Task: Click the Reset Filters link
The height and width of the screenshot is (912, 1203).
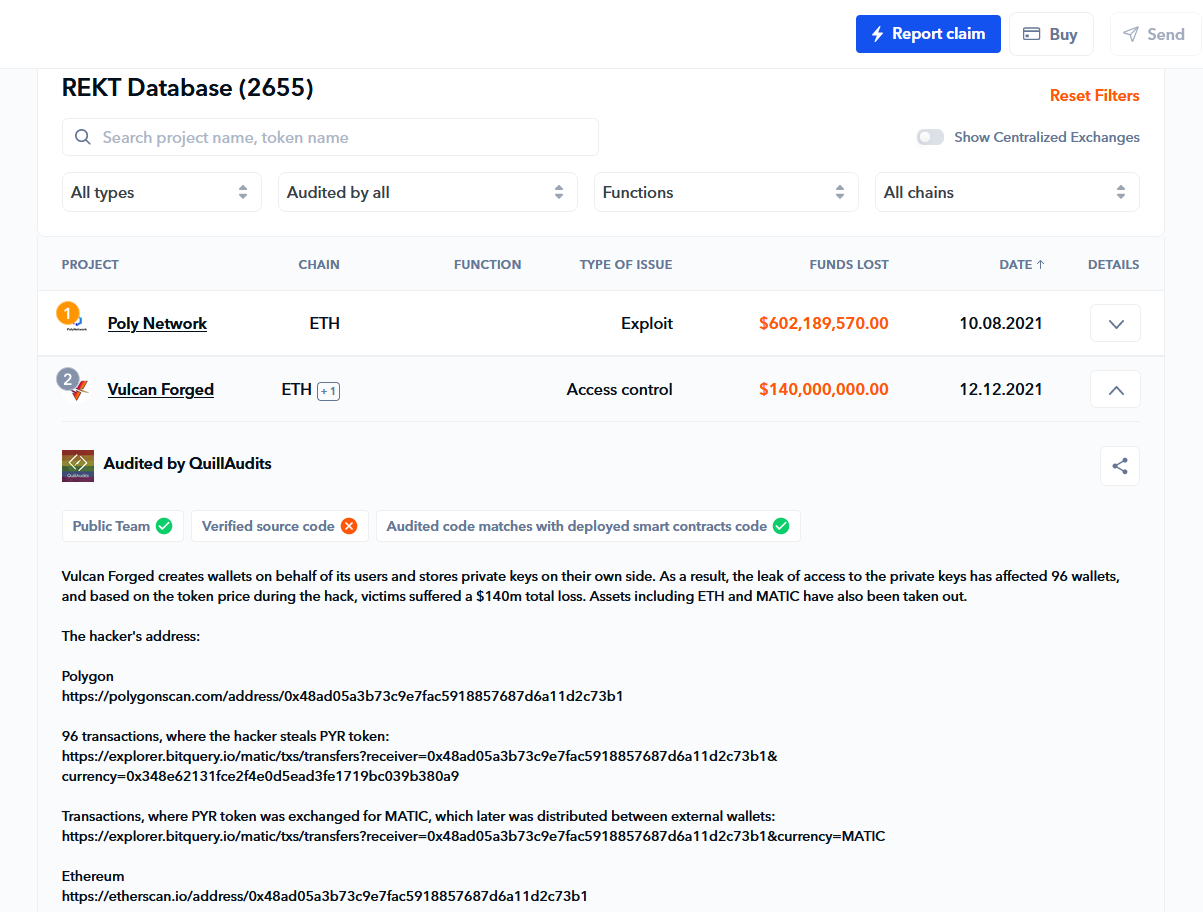Action: click(x=1094, y=96)
